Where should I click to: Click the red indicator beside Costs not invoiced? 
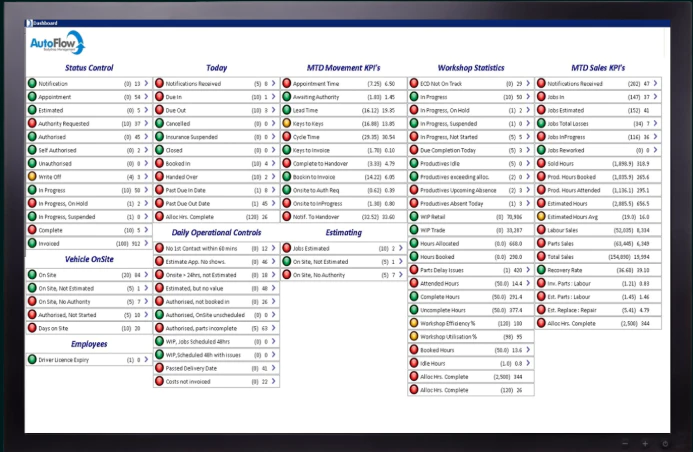pyautogui.click(x=159, y=381)
